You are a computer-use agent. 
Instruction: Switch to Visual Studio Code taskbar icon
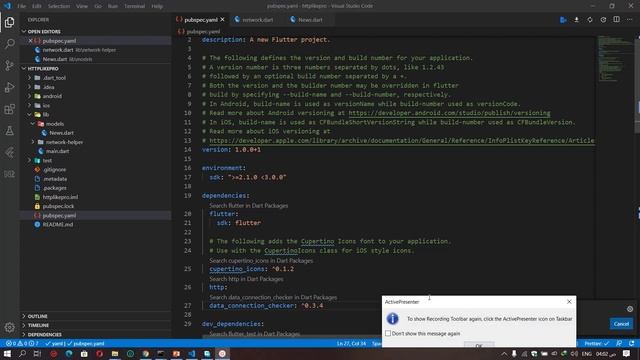[x=191, y=353]
